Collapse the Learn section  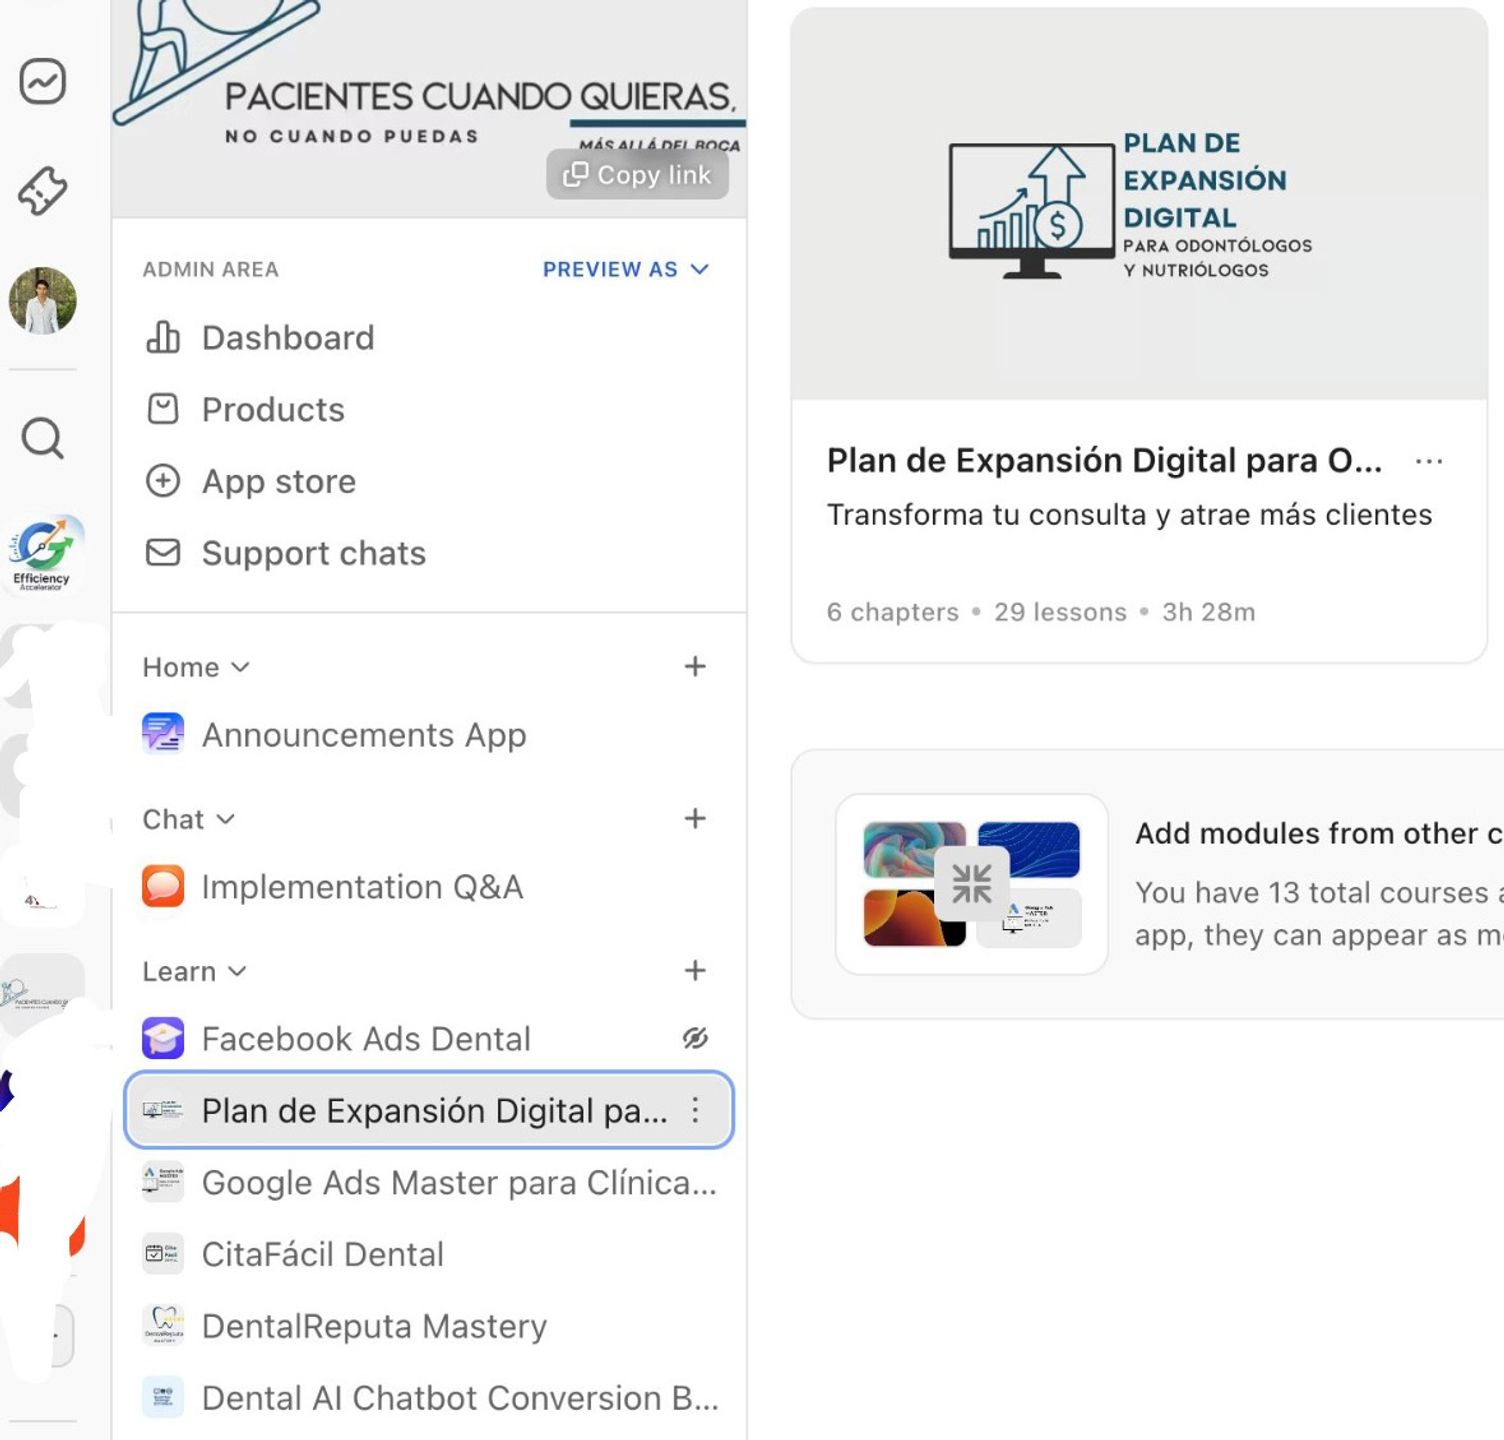[195, 971]
